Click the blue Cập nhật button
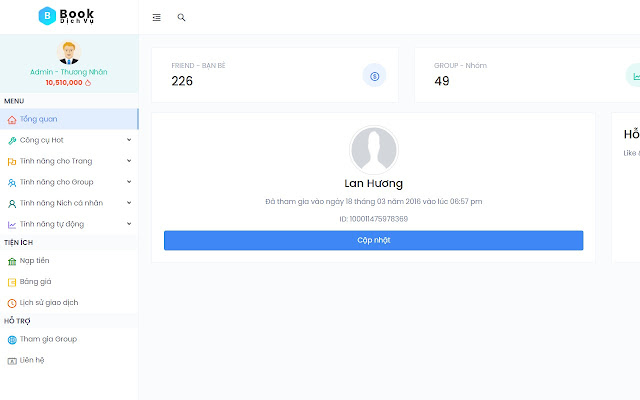This screenshot has height=400, width=640. coord(373,240)
